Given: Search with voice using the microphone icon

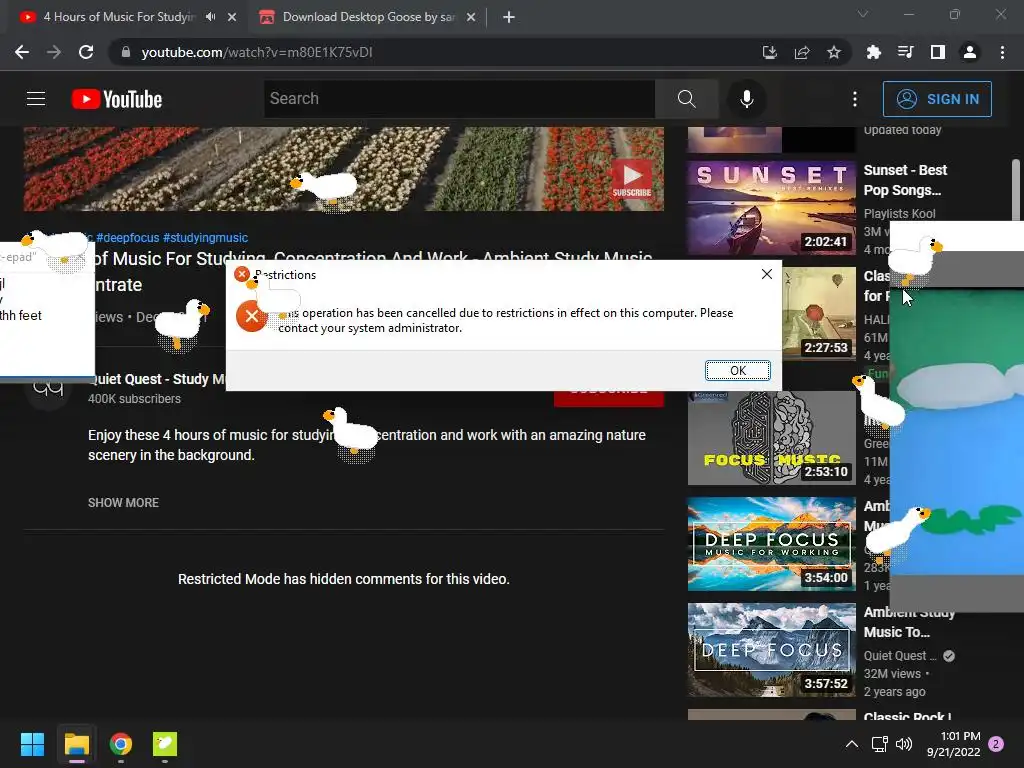Looking at the screenshot, I should pos(746,99).
